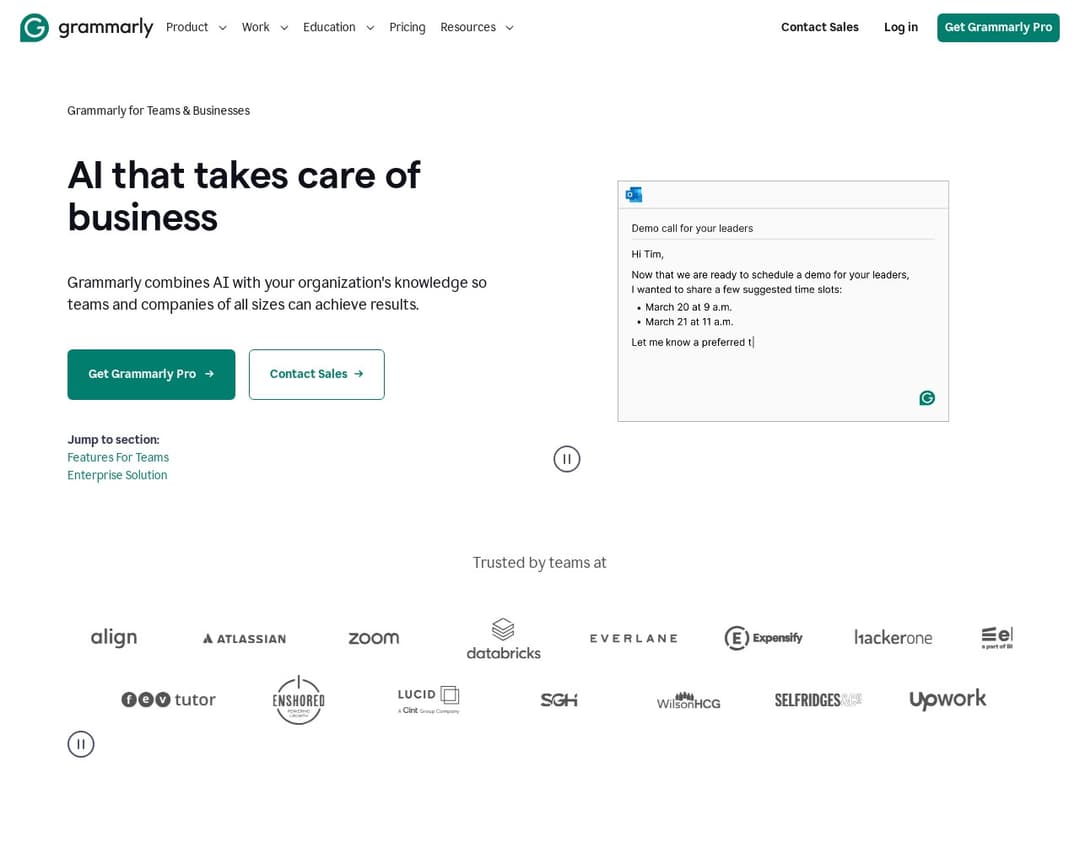Viewport: 1080px width, 864px height.
Task: Click the green Grammarly badge inside the demo
Action: [926, 397]
